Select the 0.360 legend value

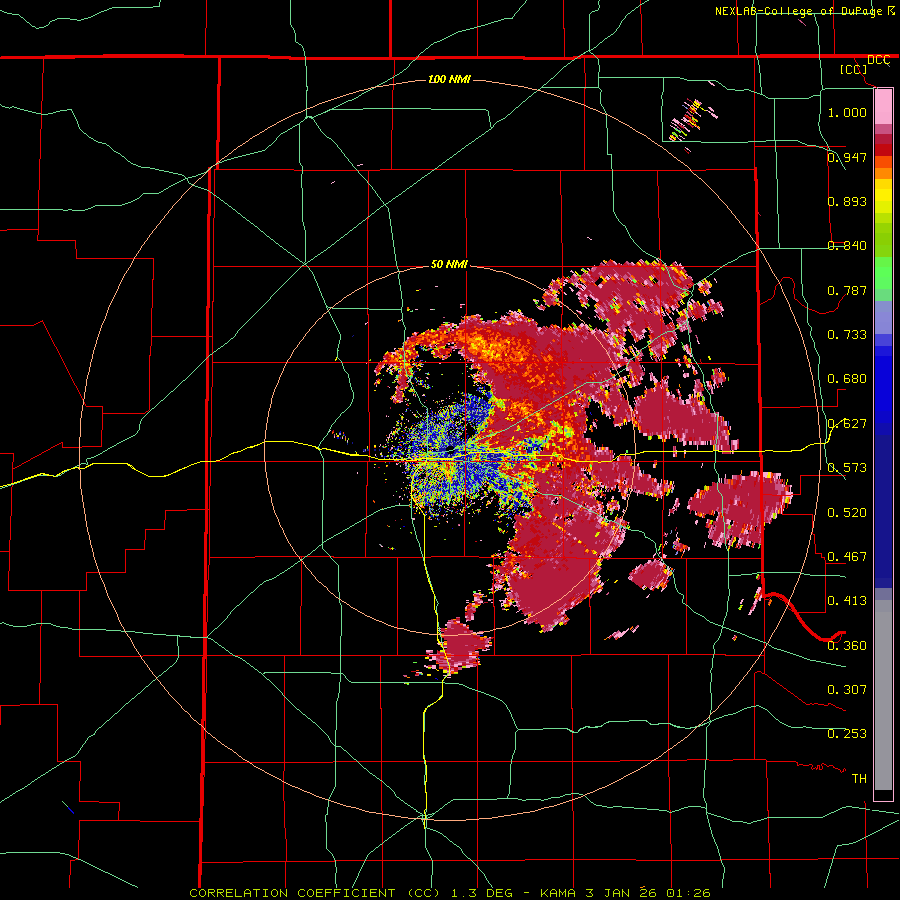coord(847,645)
